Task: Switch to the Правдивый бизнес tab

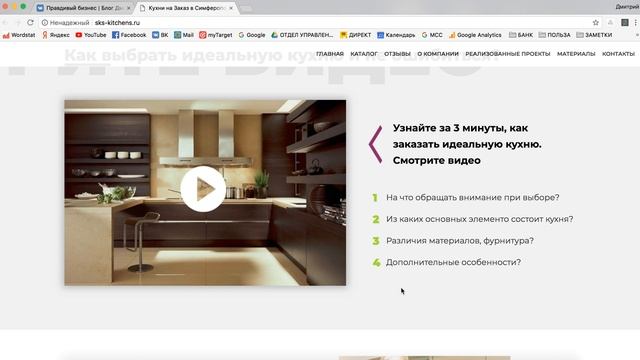Action: [84, 8]
